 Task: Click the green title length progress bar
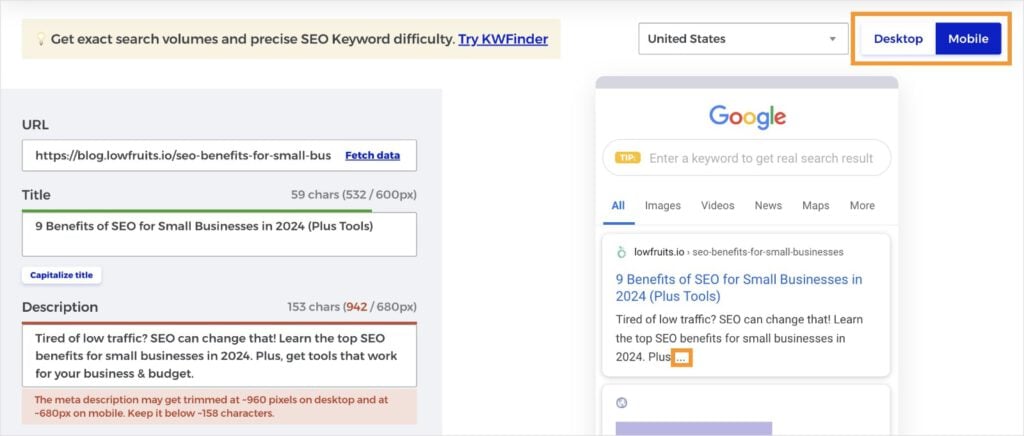pyautogui.click(x=197, y=211)
